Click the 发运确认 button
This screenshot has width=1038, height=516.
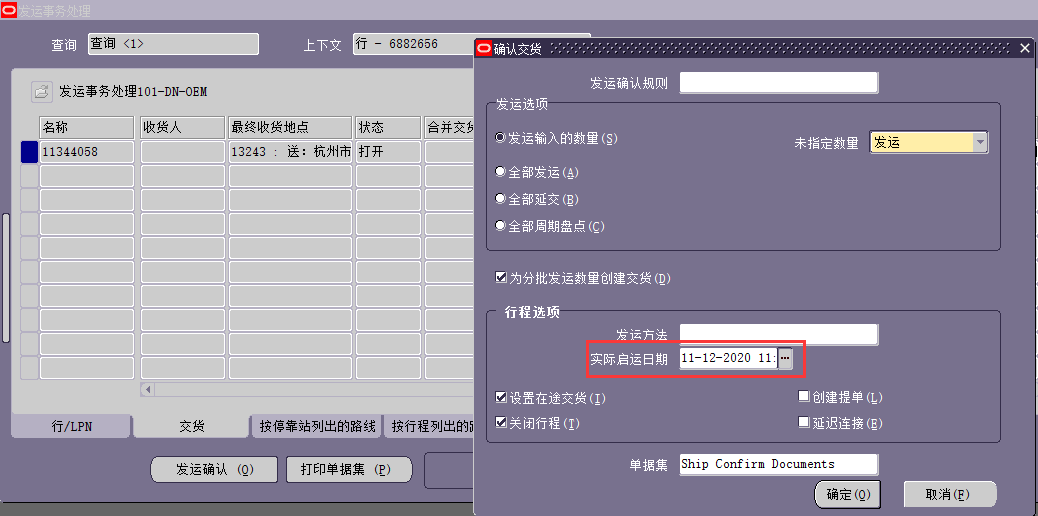tap(214, 470)
